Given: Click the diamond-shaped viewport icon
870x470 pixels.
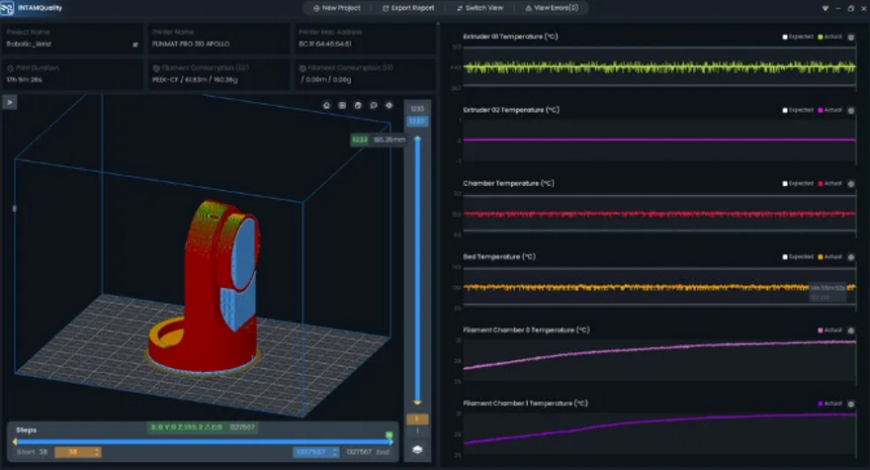Looking at the screenshot, I should click(x=389, y=105).
